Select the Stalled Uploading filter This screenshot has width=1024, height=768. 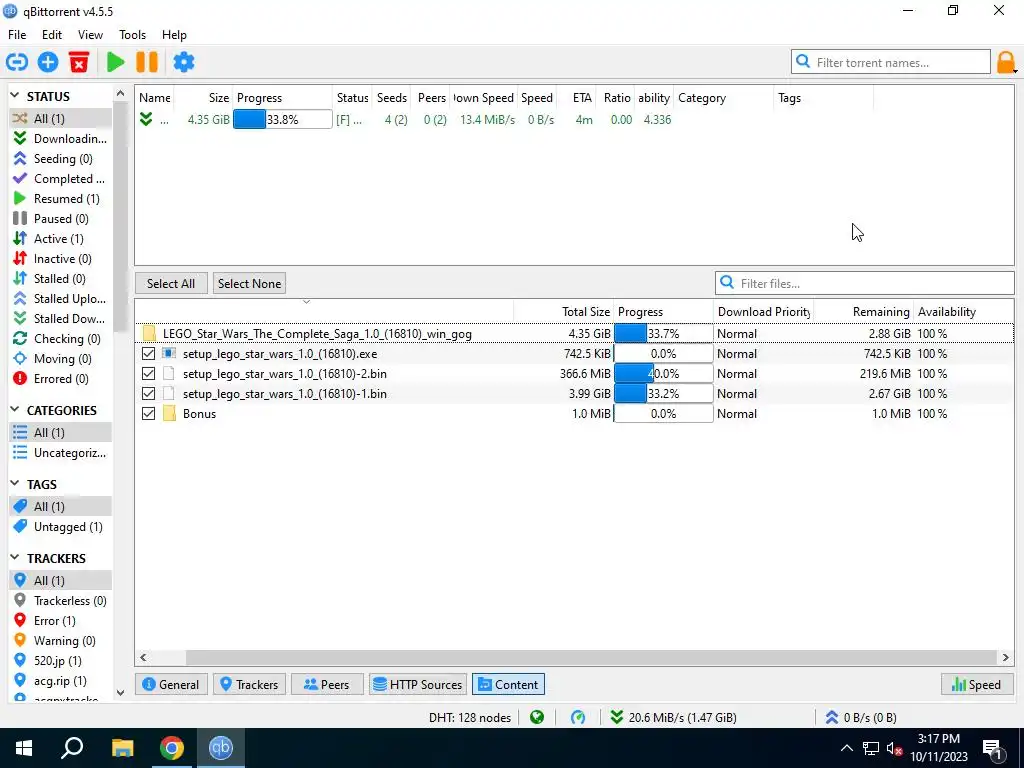pyautogui.click(x=60, y=298)
